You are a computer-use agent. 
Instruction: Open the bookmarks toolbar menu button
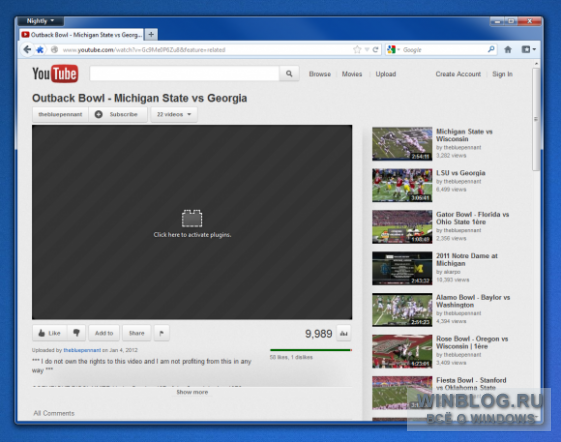click(528, 49)
